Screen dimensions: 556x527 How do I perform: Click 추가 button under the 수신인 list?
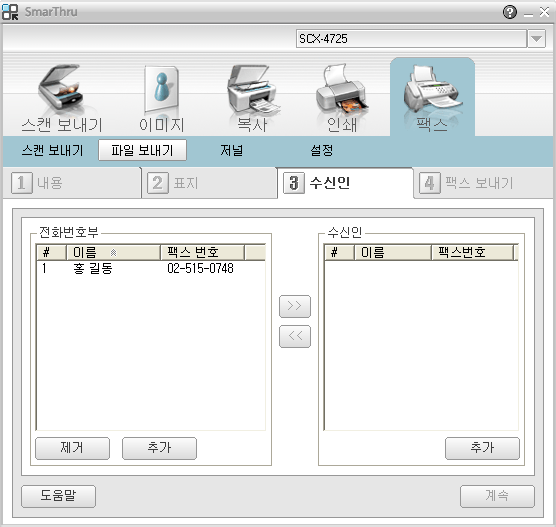pos(482,448)
